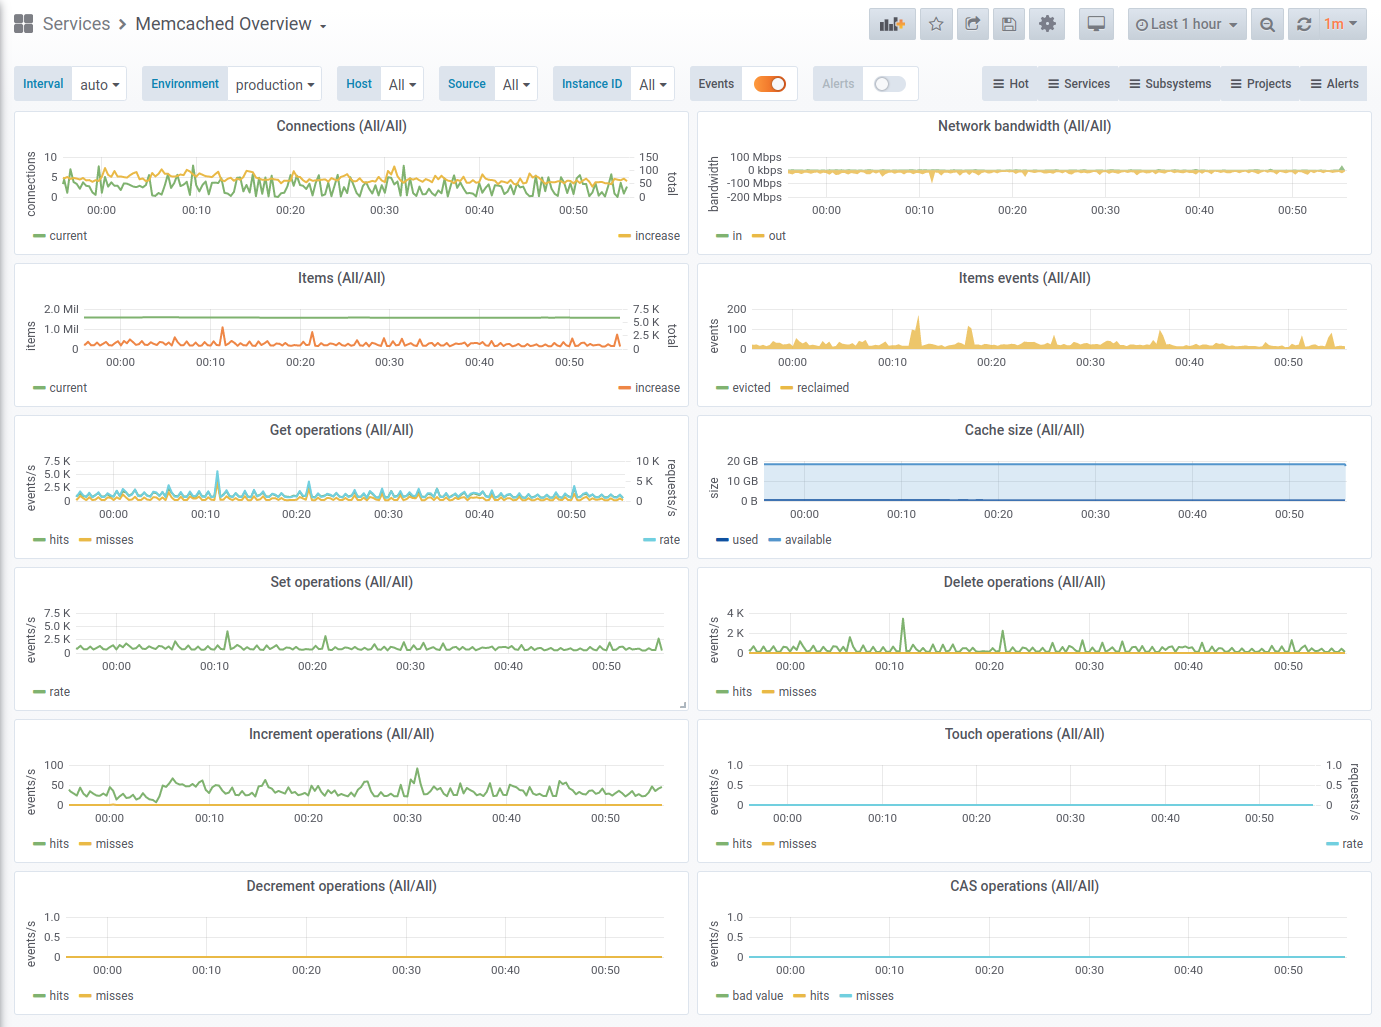The image size is (1381, 1027).
Task: Open the Instance ID 'All' dropdown
Action: 653,84
